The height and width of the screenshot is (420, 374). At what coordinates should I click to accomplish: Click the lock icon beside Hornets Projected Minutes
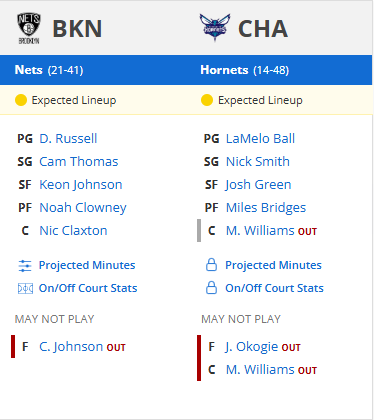[x=211, y=265]
